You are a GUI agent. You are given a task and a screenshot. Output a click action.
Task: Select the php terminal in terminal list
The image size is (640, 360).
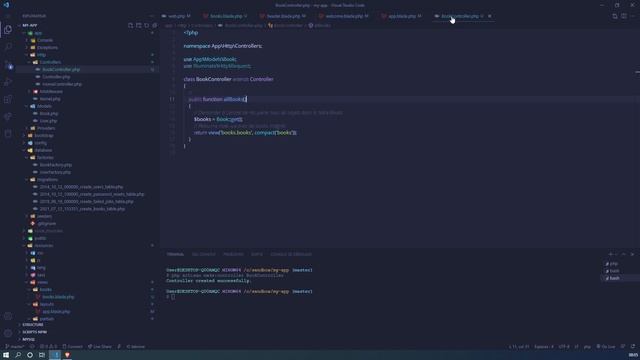[613, 264]
